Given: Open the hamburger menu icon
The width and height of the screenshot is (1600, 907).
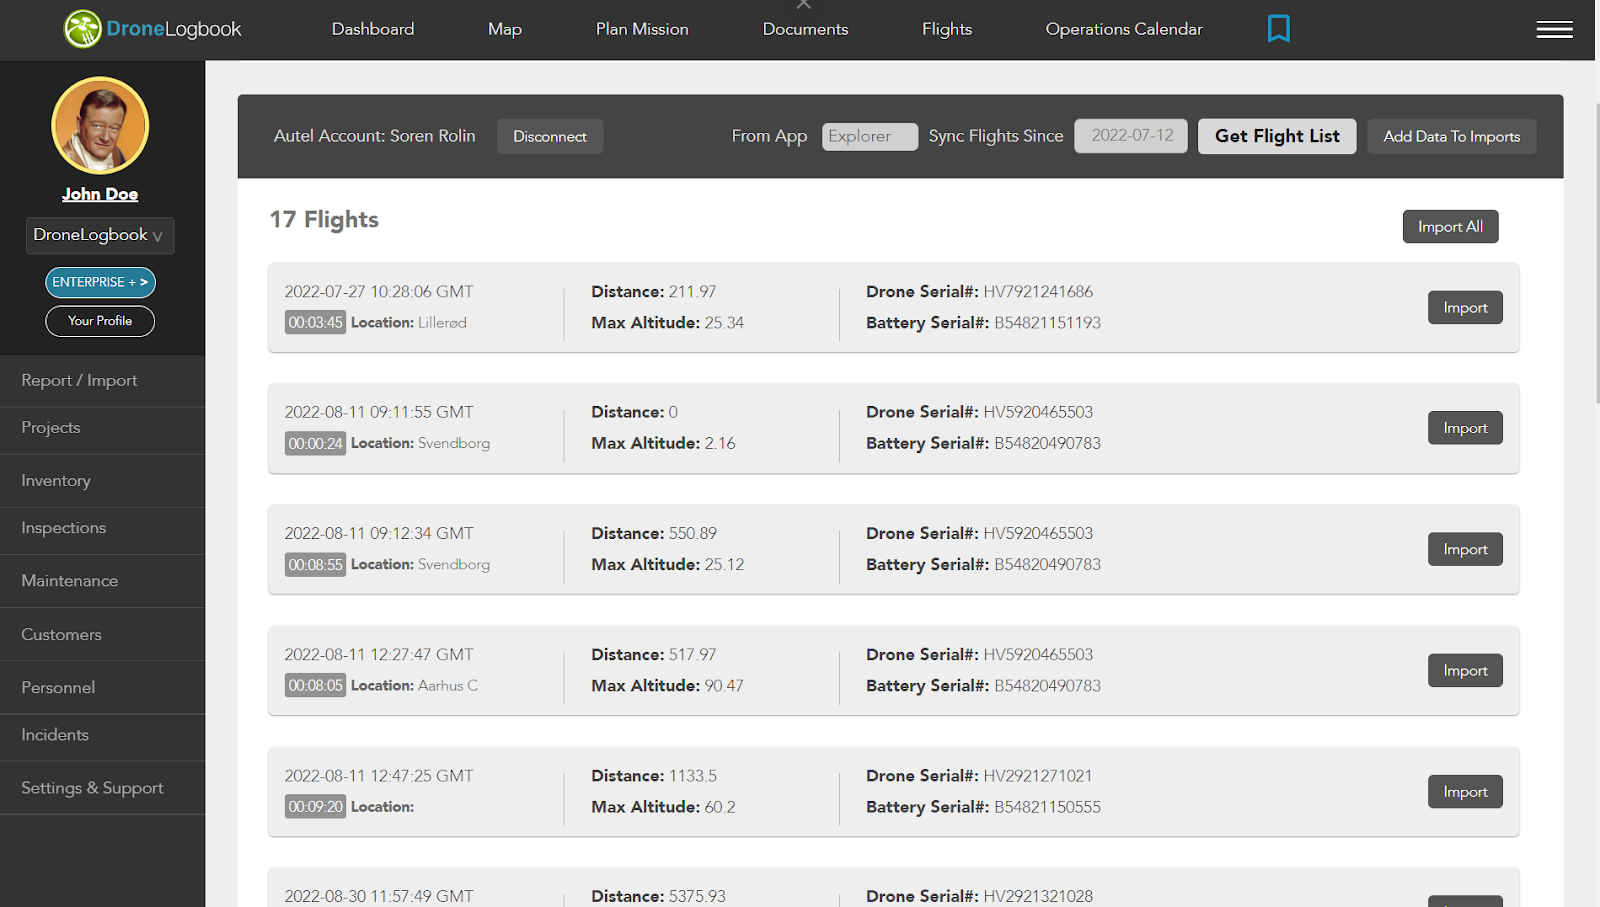Looking at the screenshot, I should (1554, 30).
